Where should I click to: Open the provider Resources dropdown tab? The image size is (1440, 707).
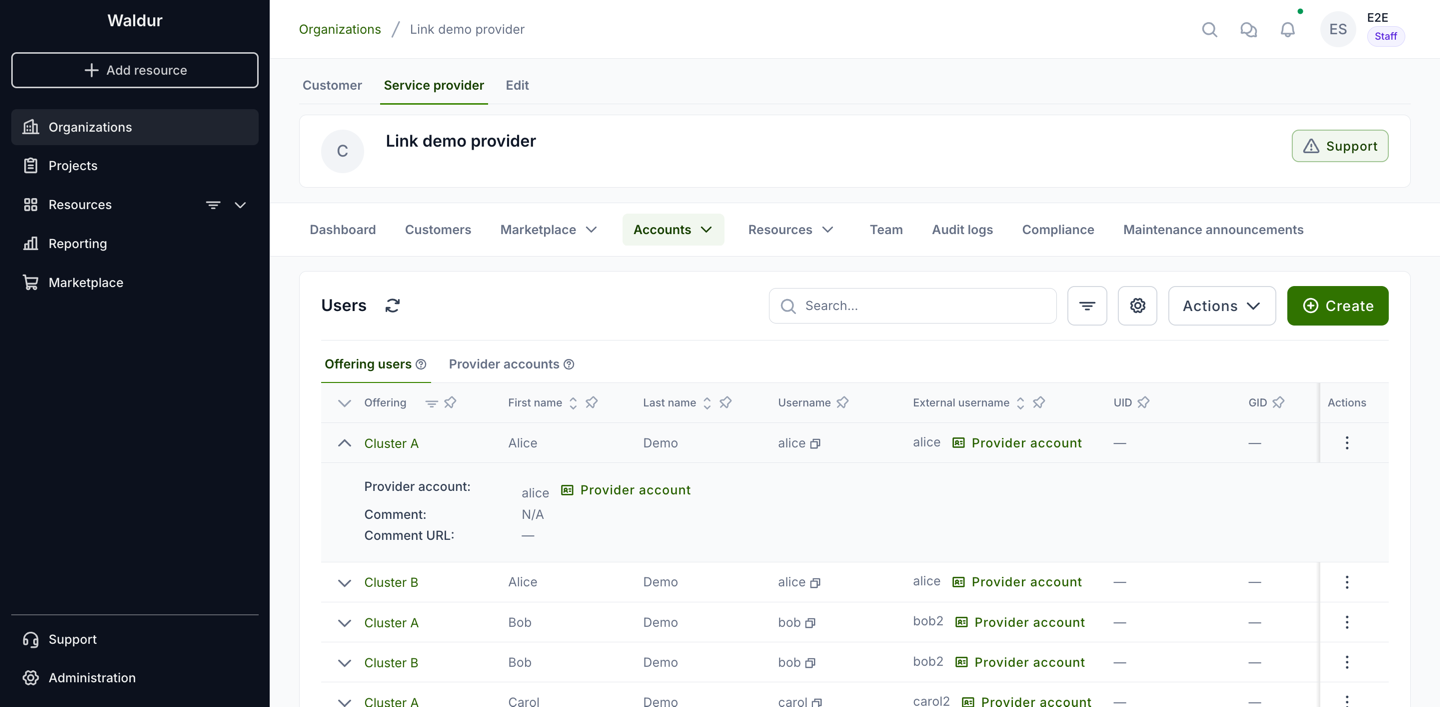tap(790, 230)
